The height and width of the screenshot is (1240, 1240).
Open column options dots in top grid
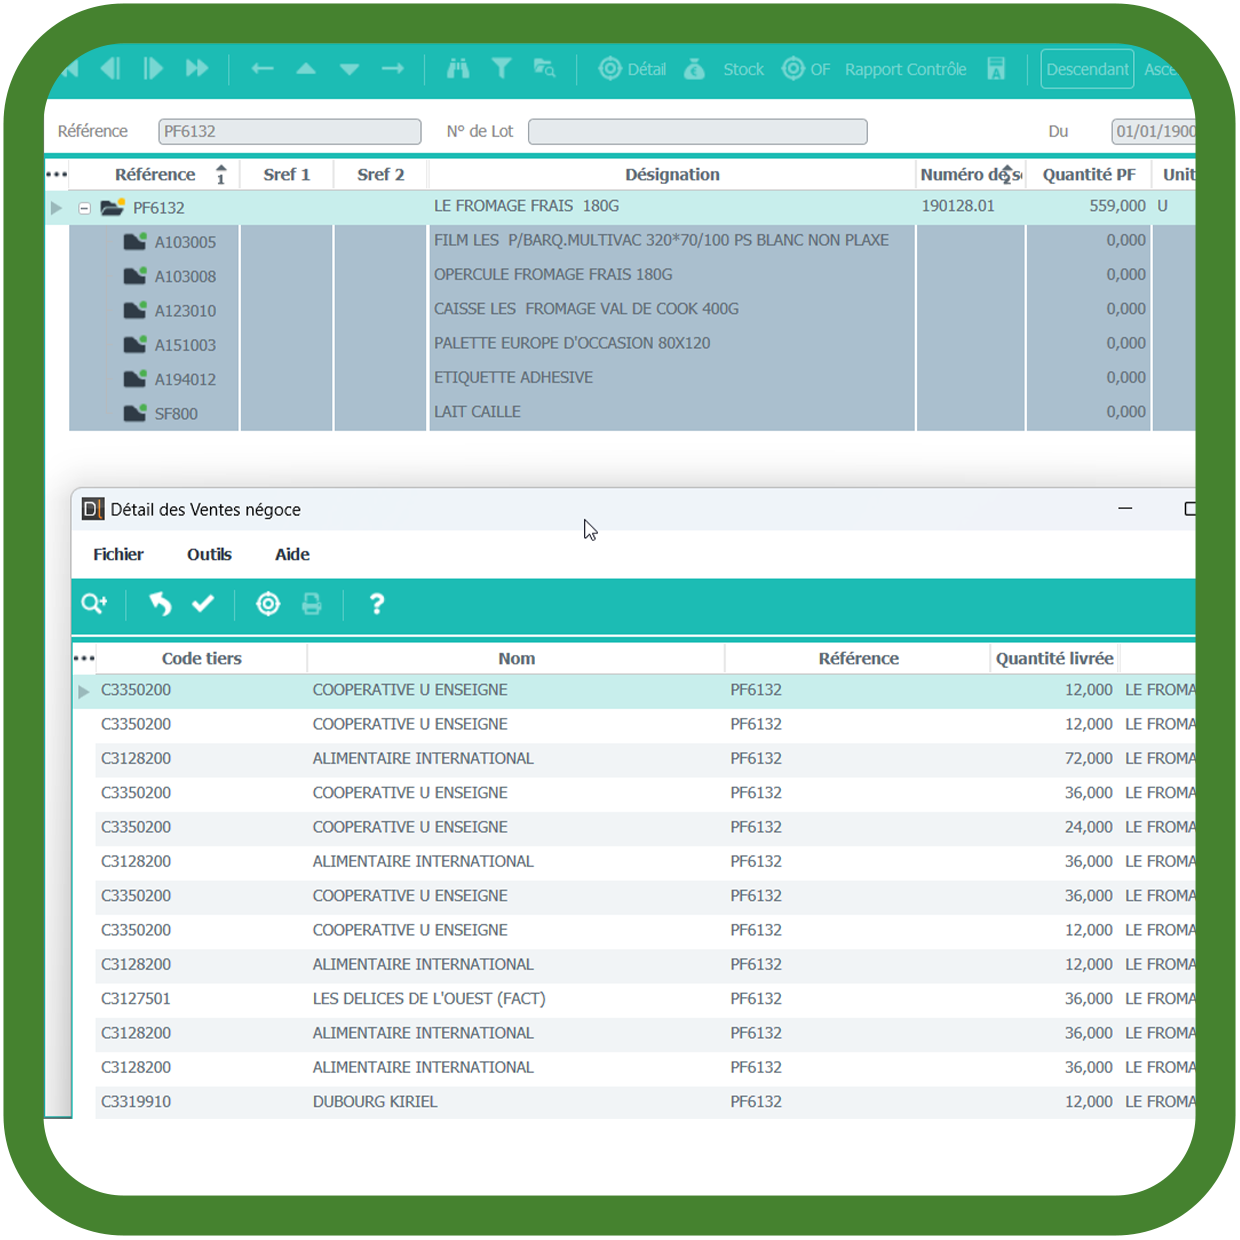point(57,175)
